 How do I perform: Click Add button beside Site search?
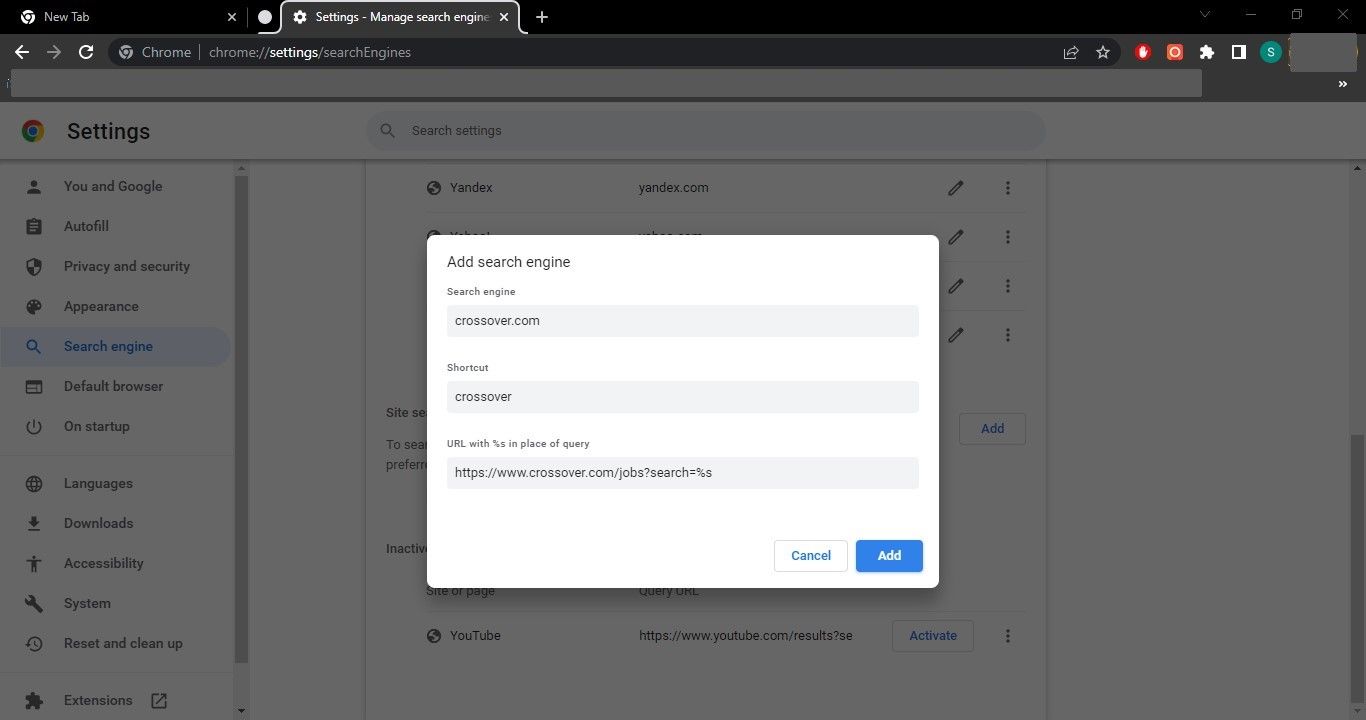pos(992,428)
